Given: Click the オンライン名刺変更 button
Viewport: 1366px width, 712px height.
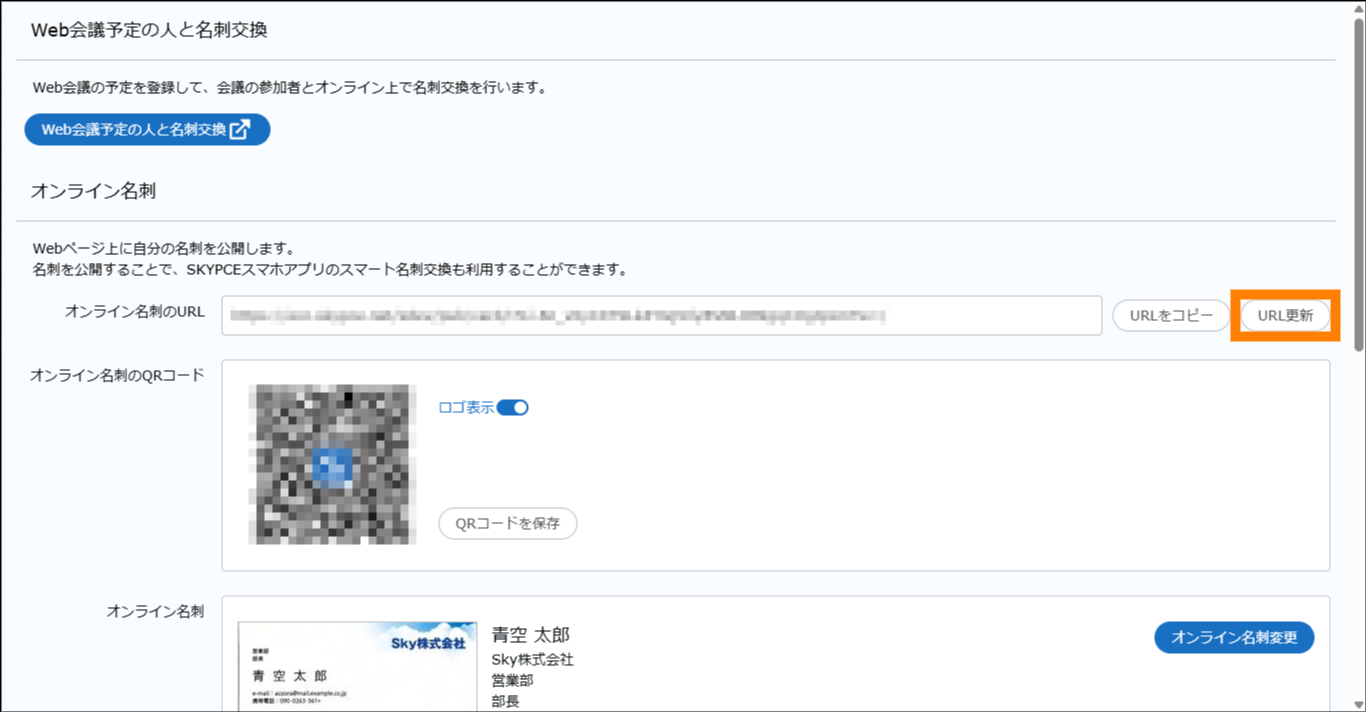Looking at the screenshot, I should pos(1234,637).
